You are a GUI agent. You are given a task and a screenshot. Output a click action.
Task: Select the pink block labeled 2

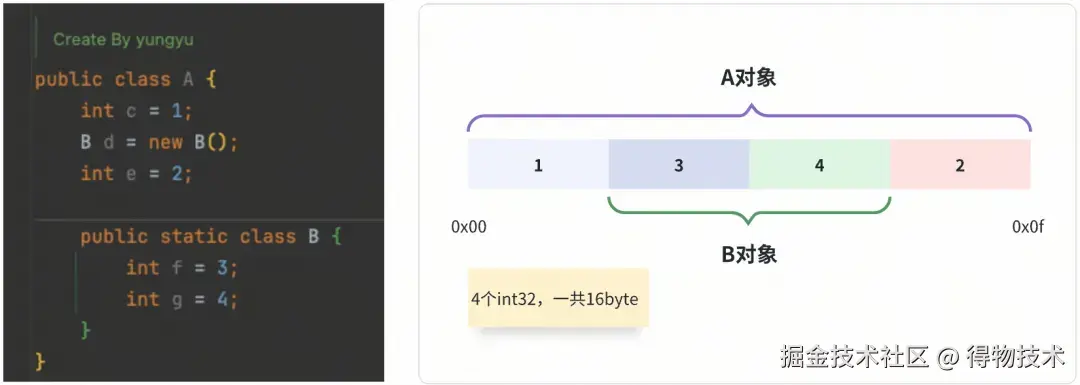960,165
